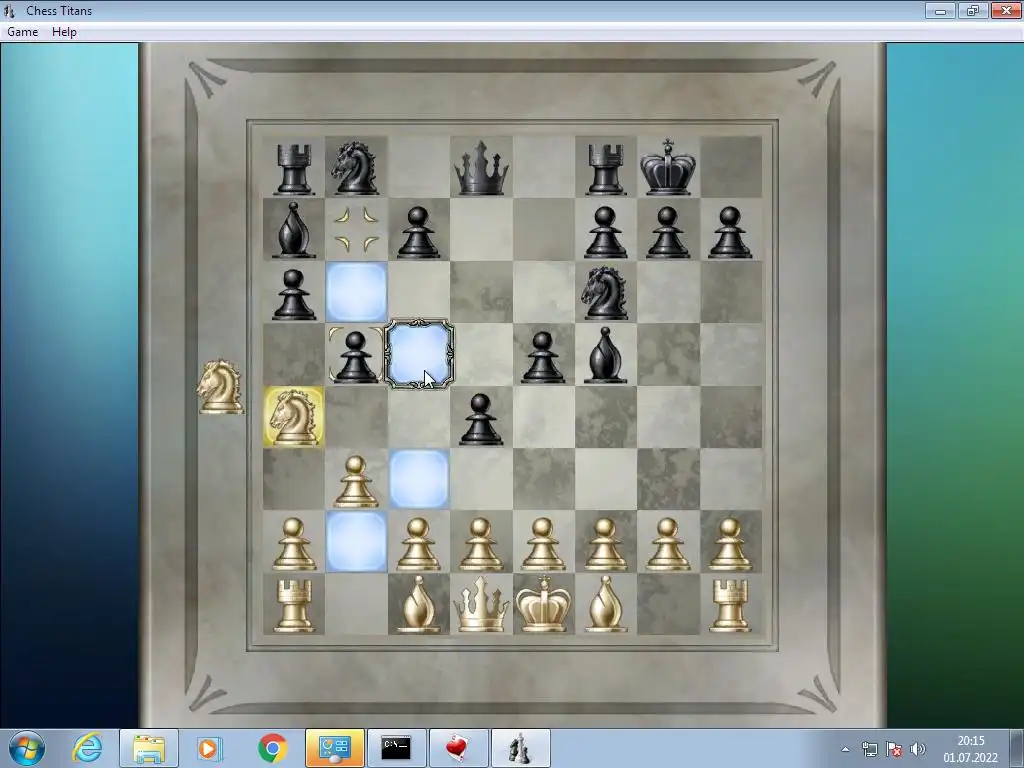Select the white bishop left of the queen
Viewport: 1024px width, 768px height.
[419, 604]
